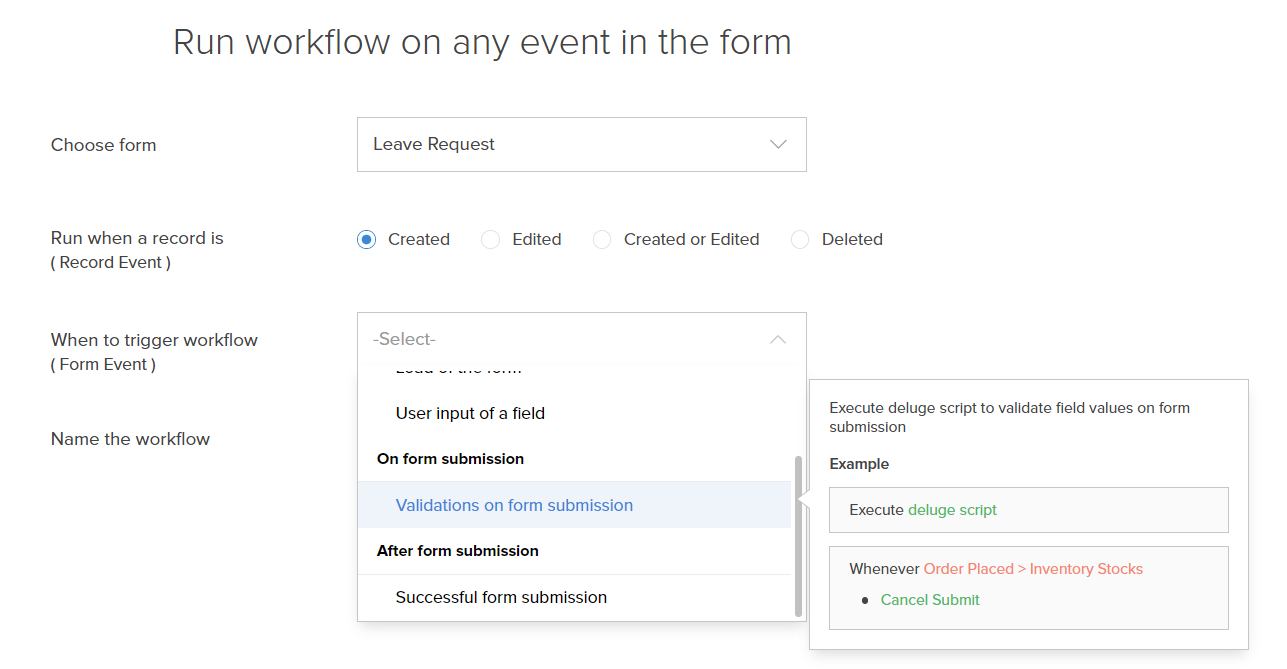Select "Validations on form submission" option

pos(514,505)
